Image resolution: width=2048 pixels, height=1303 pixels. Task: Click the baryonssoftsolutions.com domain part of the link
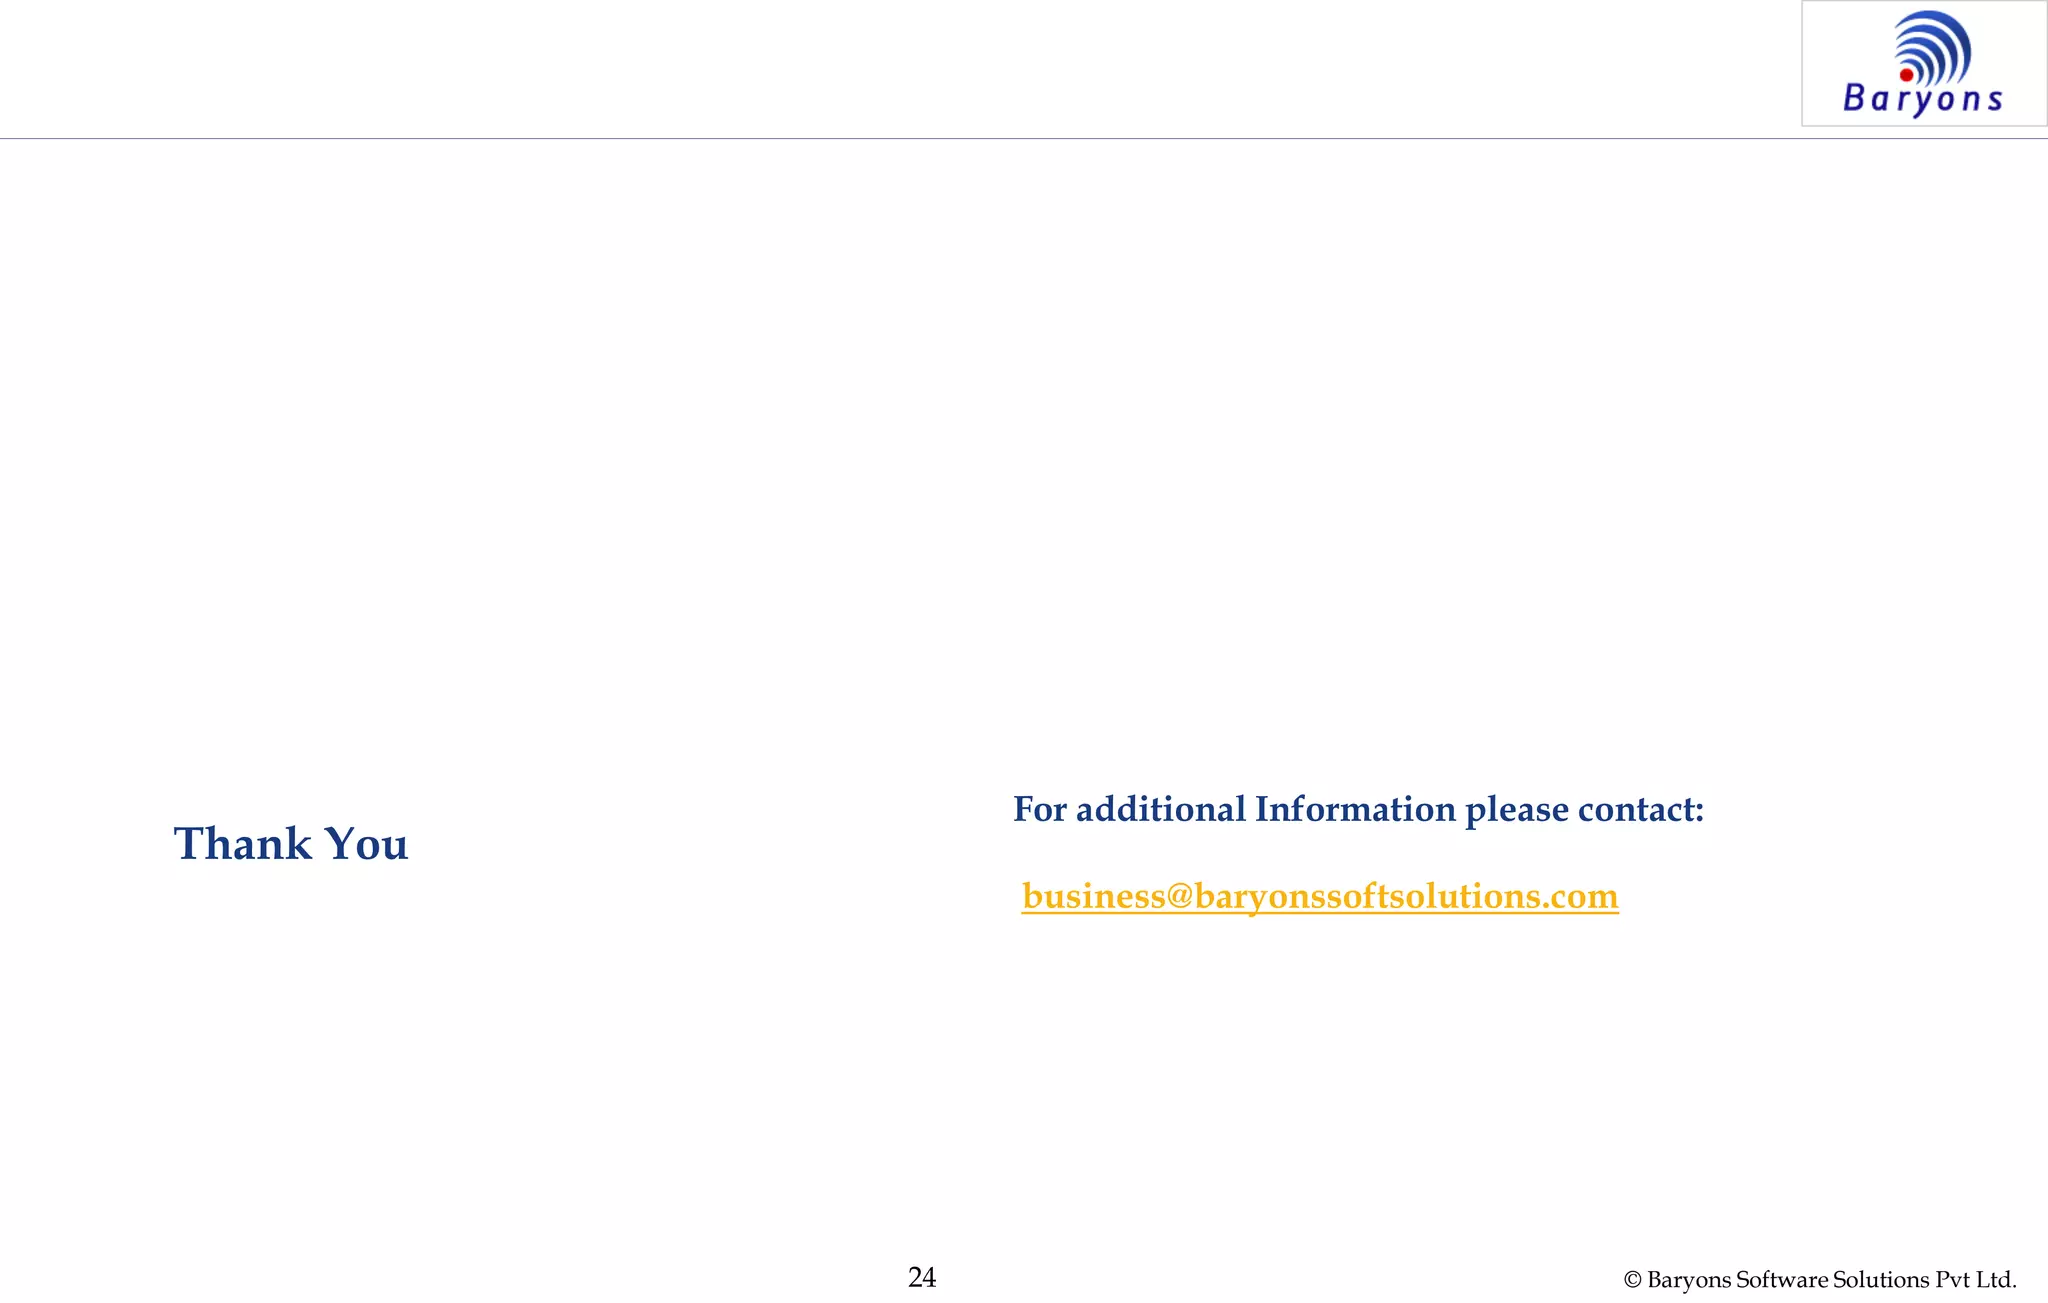1406,896
